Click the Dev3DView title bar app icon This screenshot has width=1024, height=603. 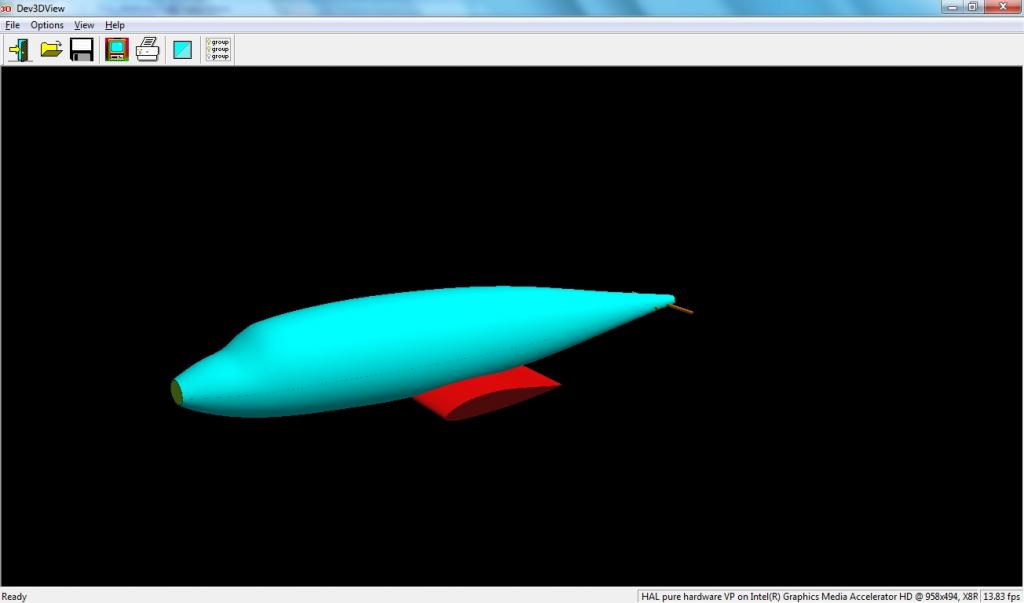6,8
